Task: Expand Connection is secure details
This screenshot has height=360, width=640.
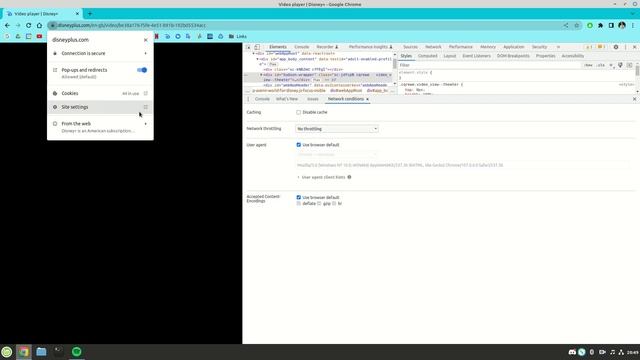Action: coord(100,53)
